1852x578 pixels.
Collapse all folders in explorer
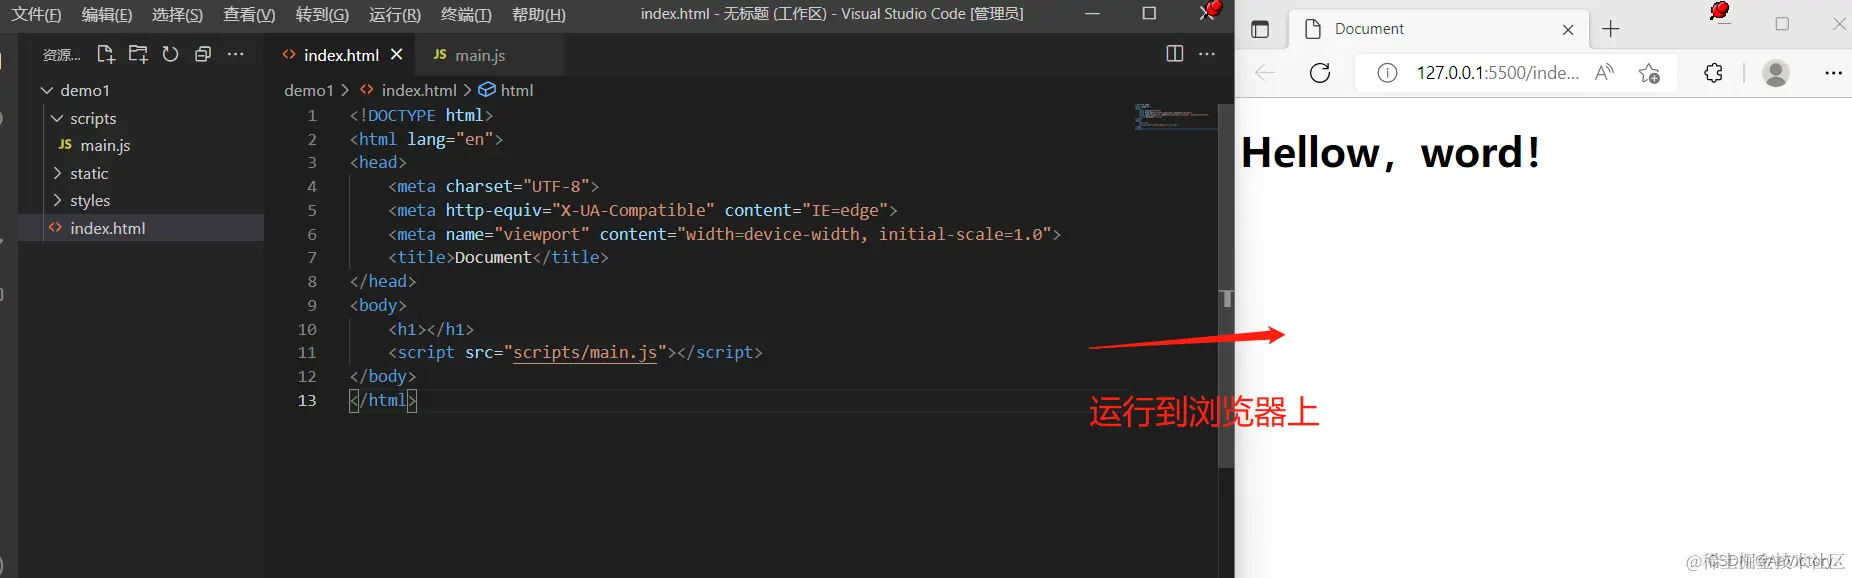(x=203, y=54)
